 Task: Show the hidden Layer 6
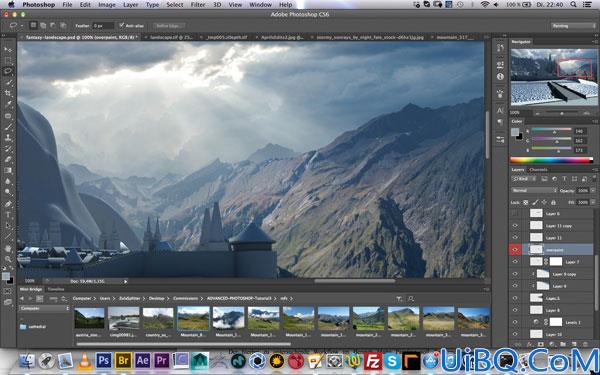515,214
